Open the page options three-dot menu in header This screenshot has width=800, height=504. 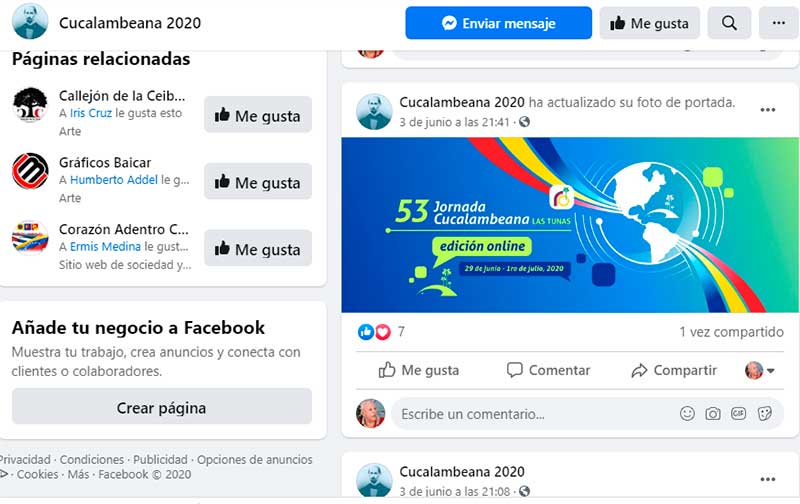pos(779,23)
